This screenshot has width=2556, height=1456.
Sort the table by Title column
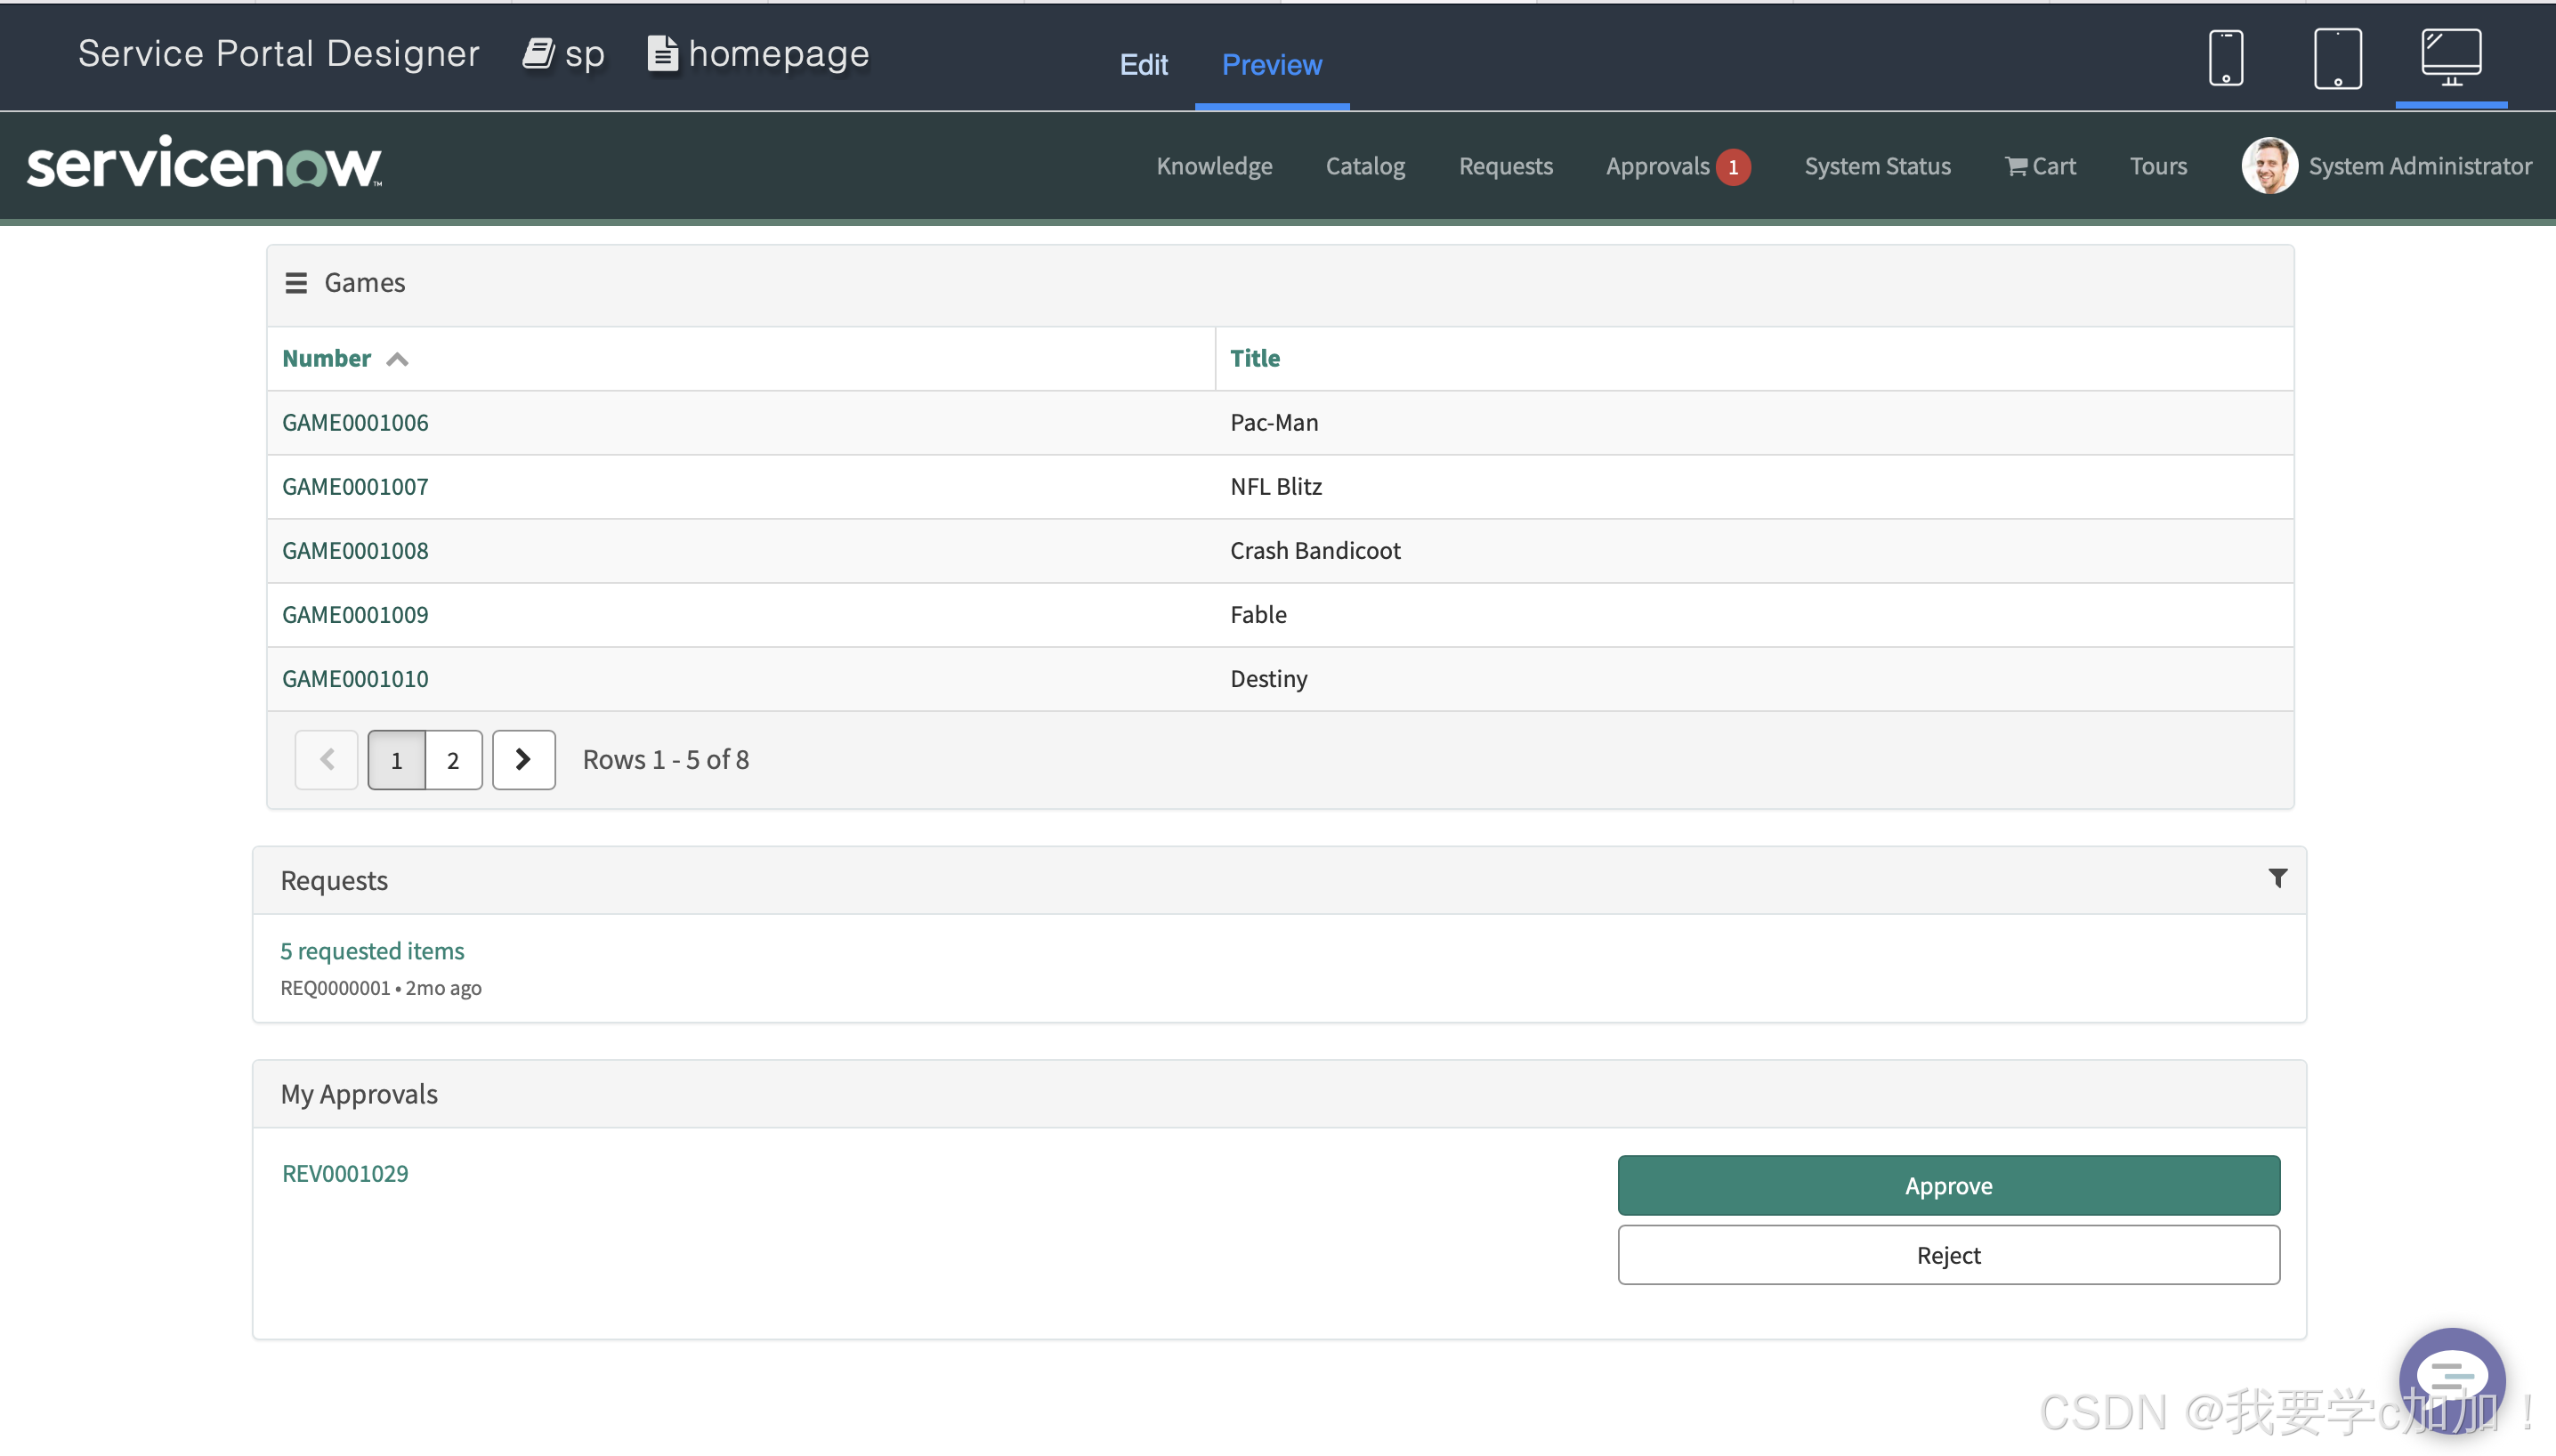coord(1254,358)
